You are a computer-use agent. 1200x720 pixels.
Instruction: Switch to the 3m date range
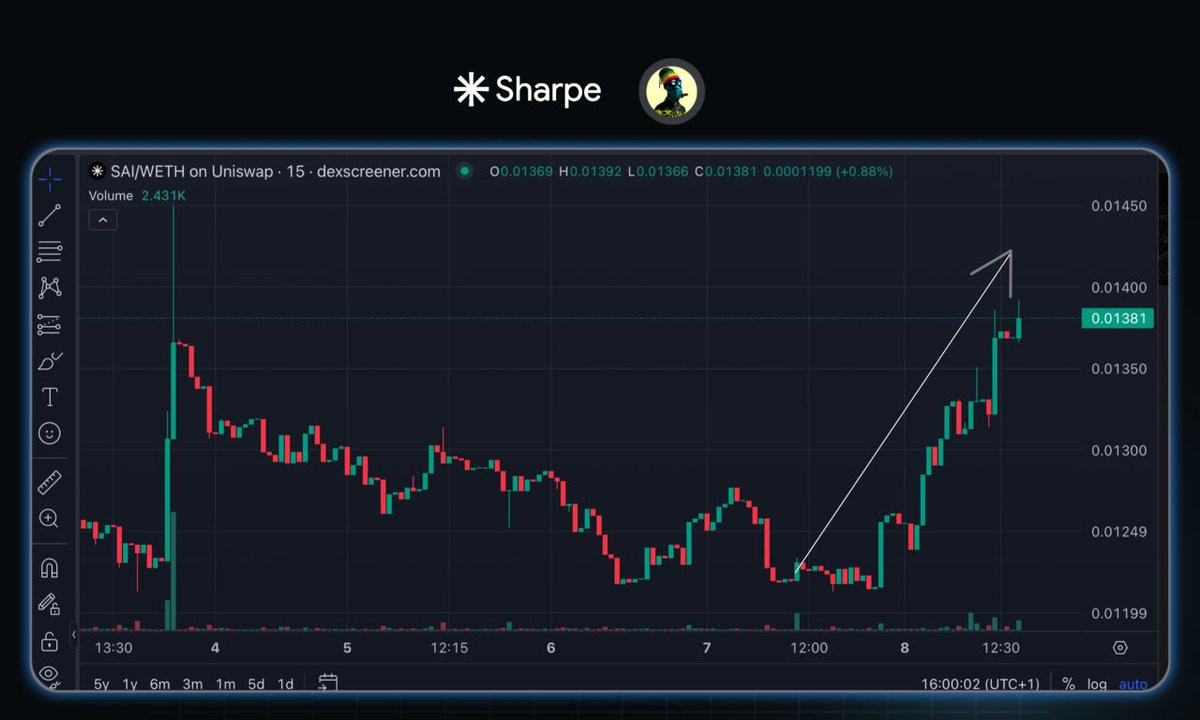click(193, 684)
